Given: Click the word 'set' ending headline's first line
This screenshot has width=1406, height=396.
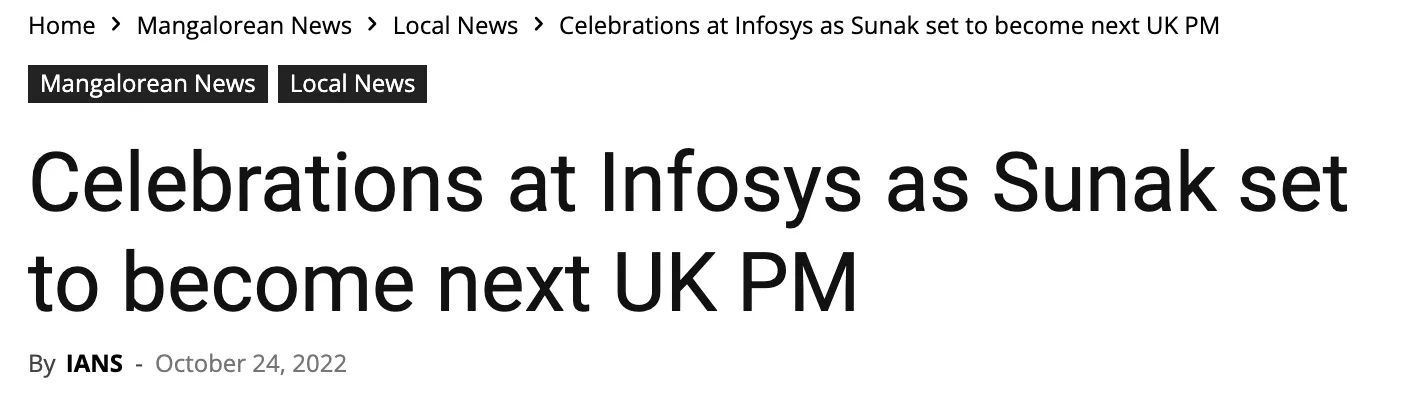Looking at the screenshot, I should [x=1293, y=186].
